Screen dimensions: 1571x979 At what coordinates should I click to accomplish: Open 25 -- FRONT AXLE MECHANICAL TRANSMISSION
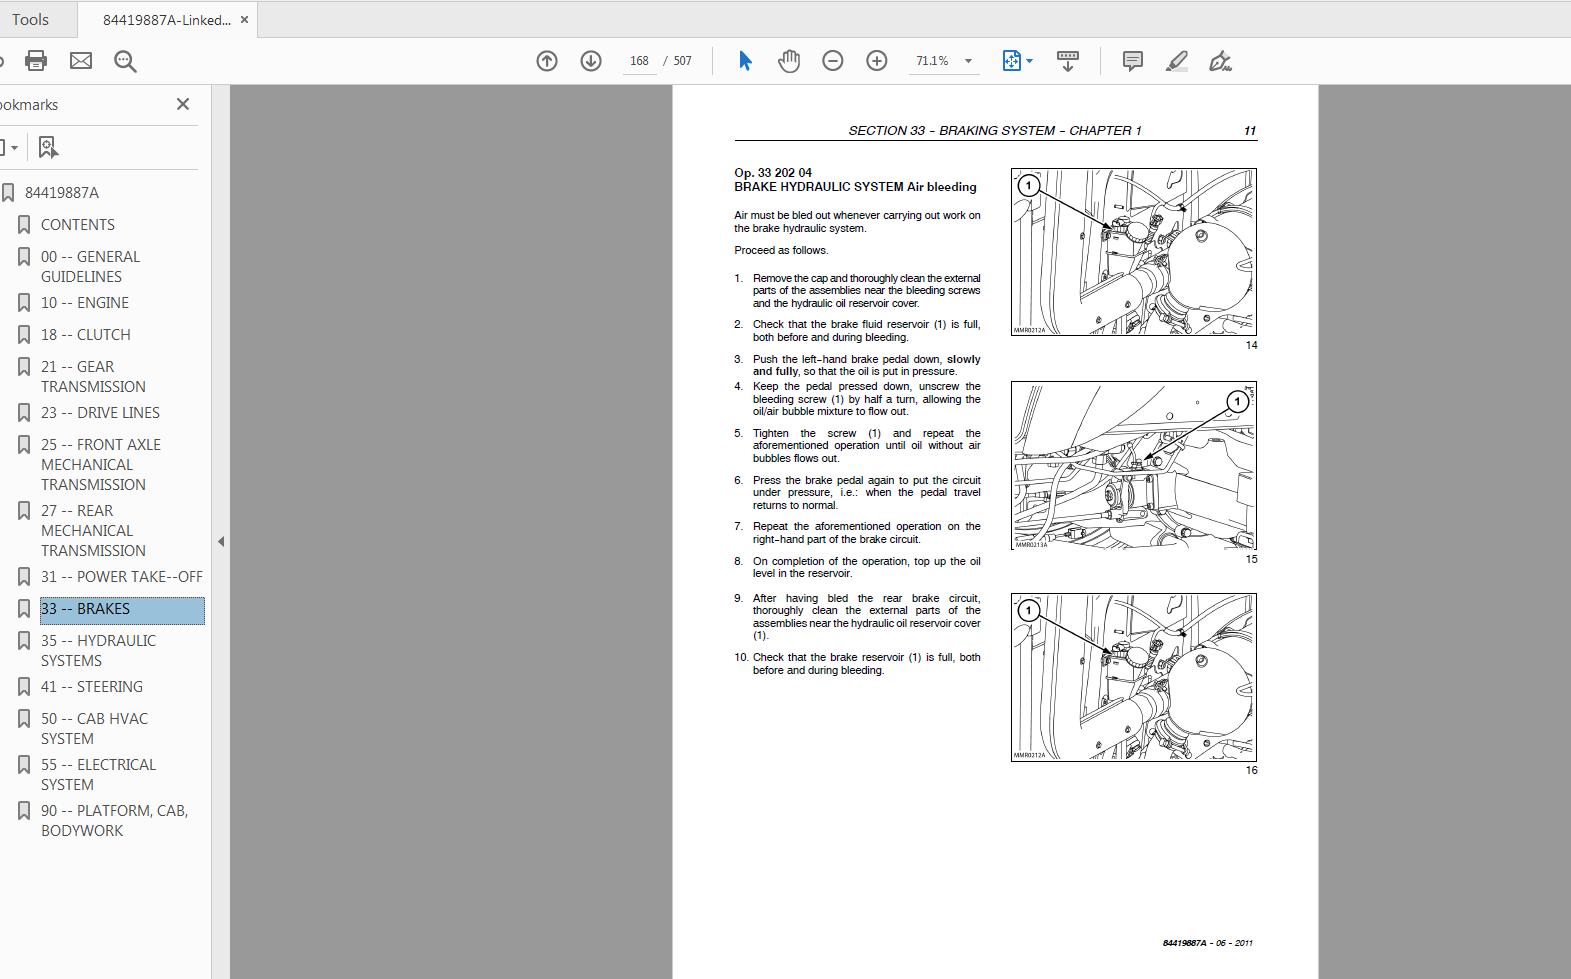pos(101,465)
